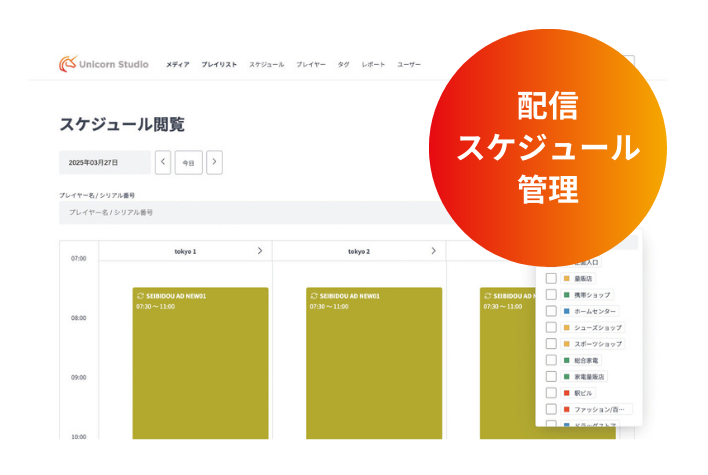
Task: Open the レポート menu
Action: coord(373,65)
